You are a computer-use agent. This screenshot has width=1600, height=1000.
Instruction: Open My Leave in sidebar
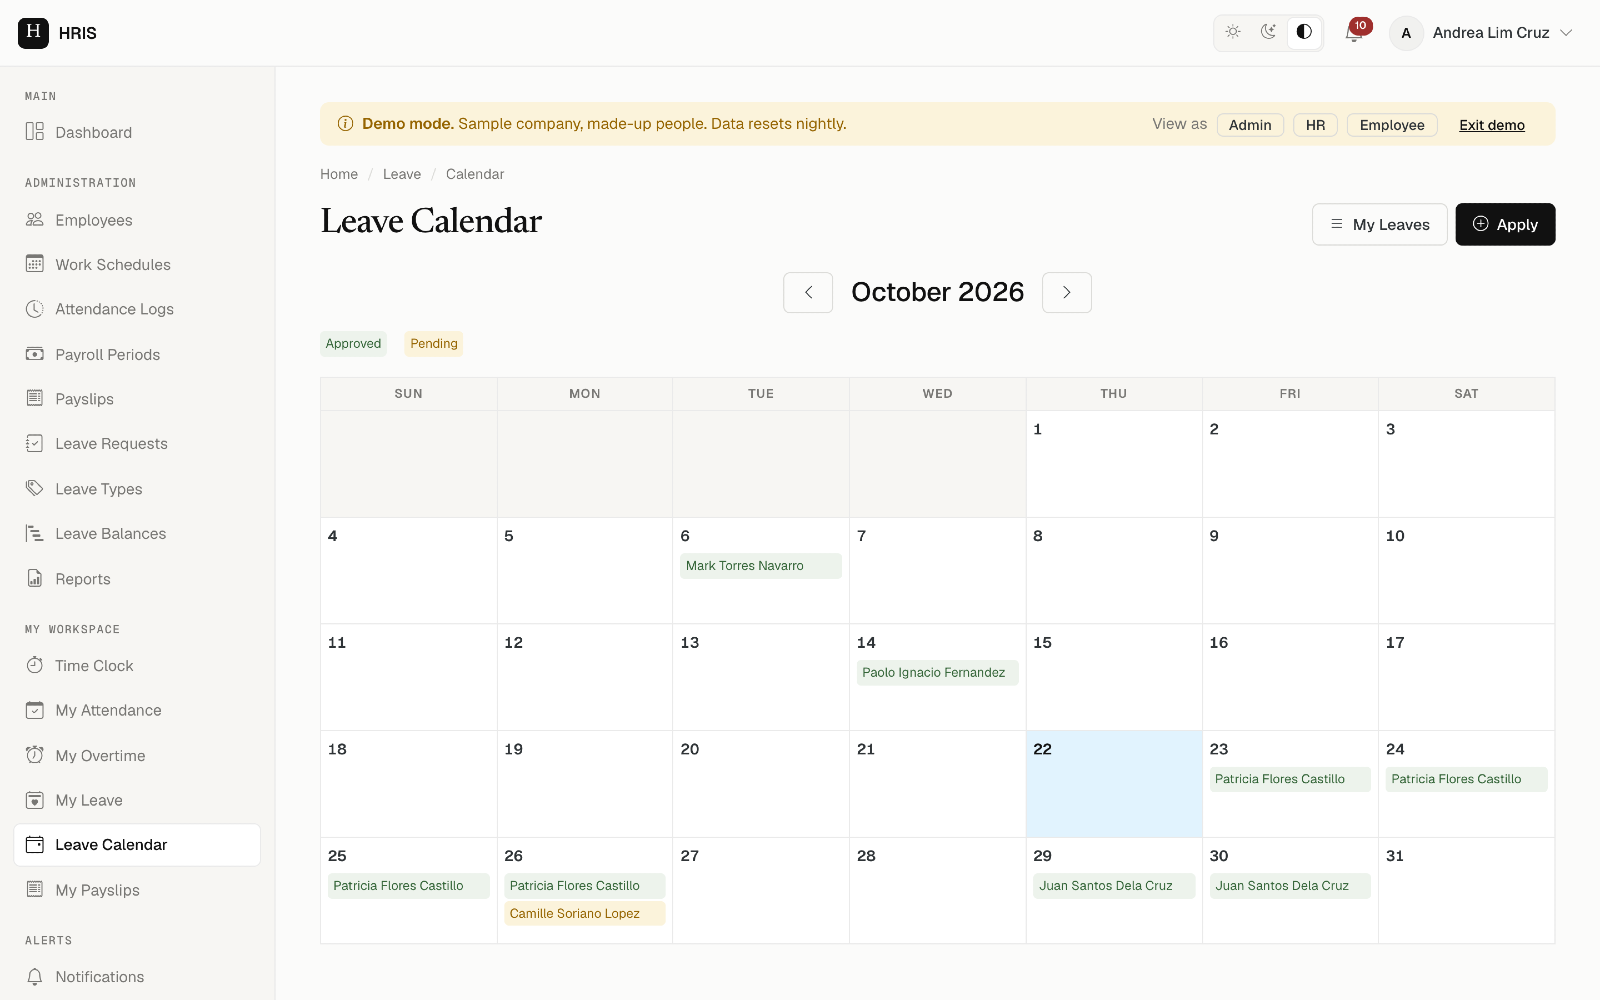click(x=137, y=800)
